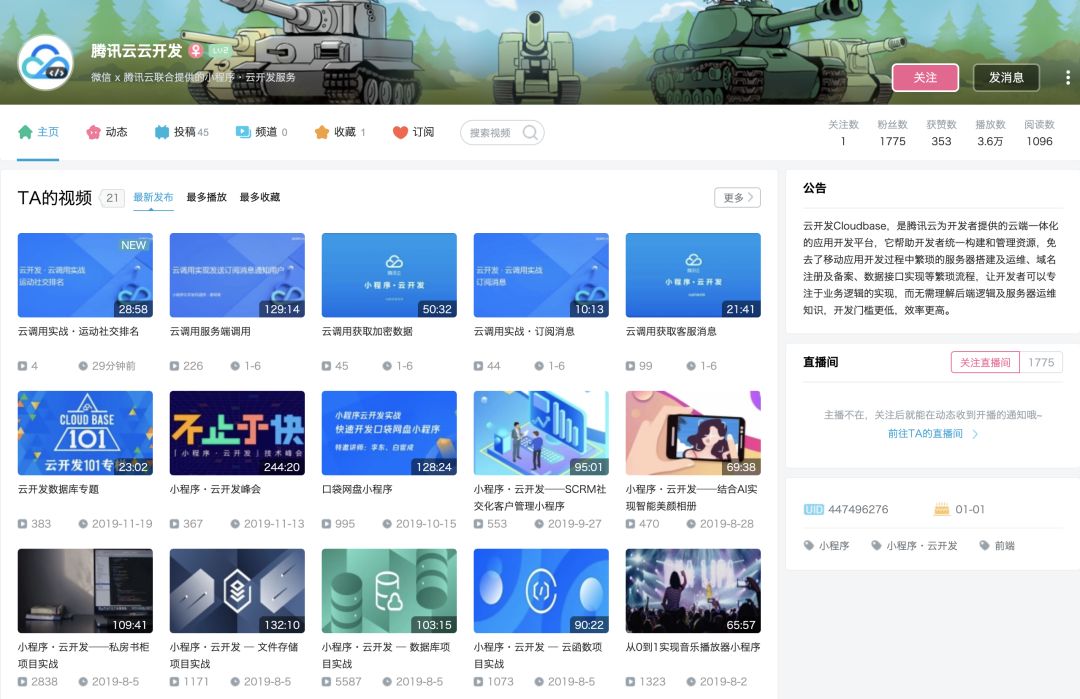
Task: Open the 云调用获取客服消息 video thumbnail
Action: (x=693, y=275)
